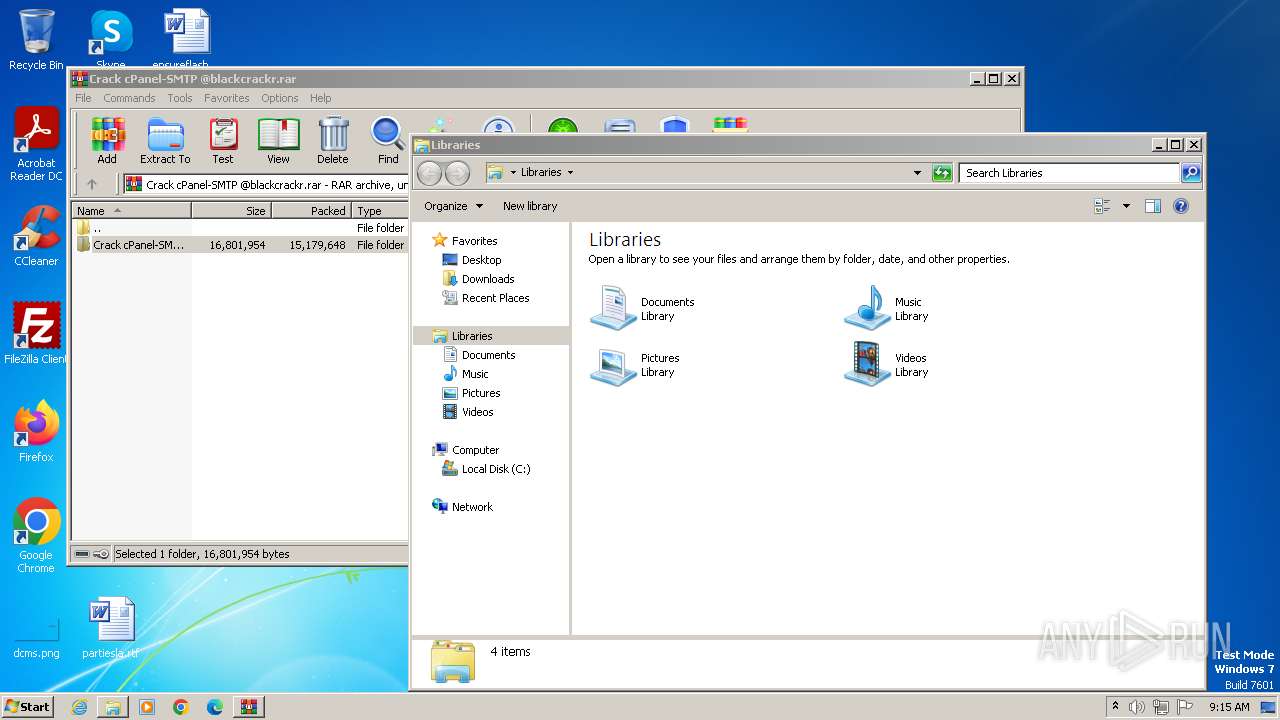Sort WinRAR list by Packed column
The height and width of the screenshot is (720, 1280).
pyautogui.click(x=311, y=211)
